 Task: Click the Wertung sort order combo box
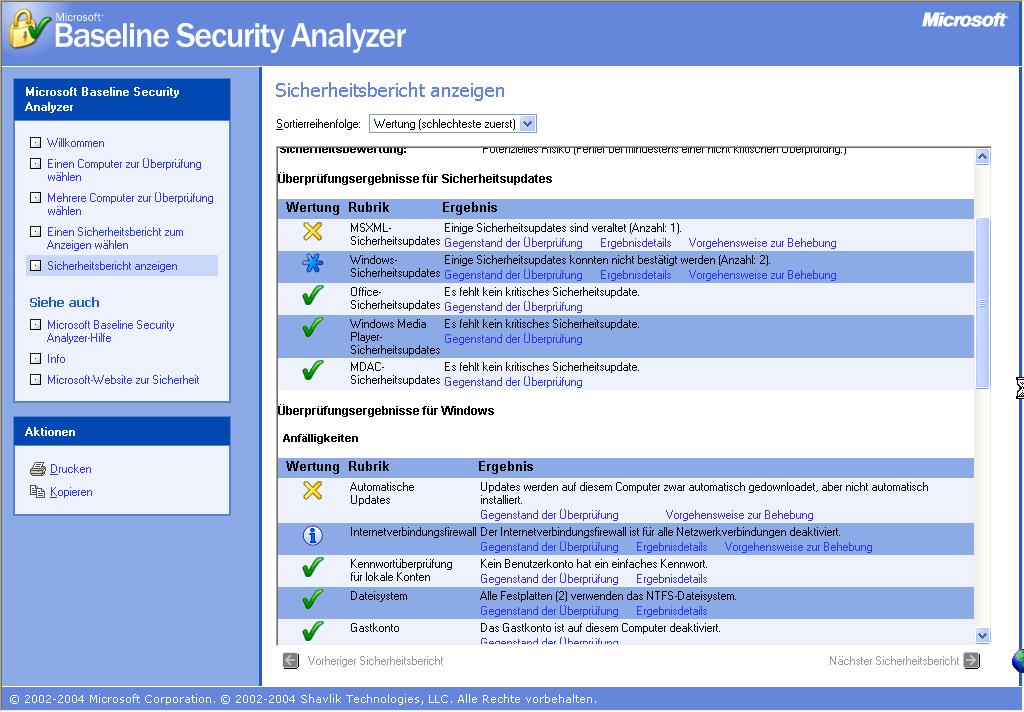[453, 123]
